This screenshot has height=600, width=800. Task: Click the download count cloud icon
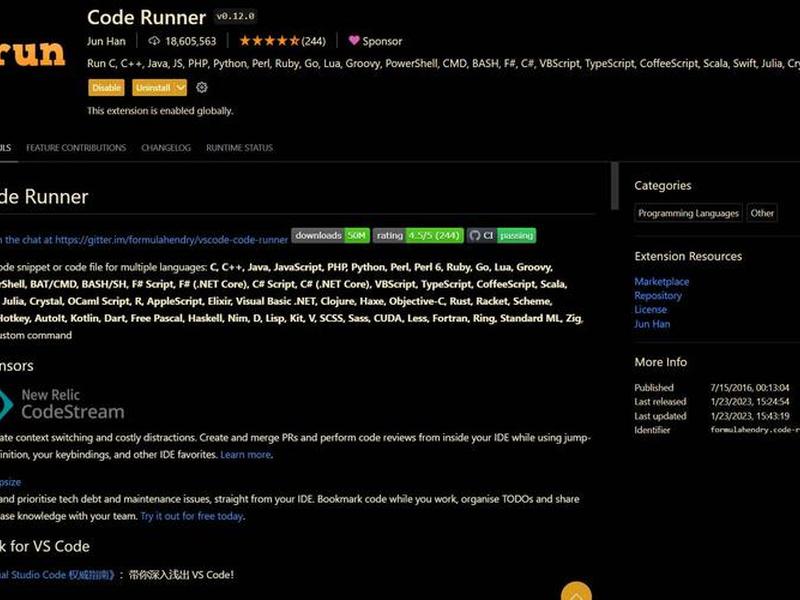154,41
